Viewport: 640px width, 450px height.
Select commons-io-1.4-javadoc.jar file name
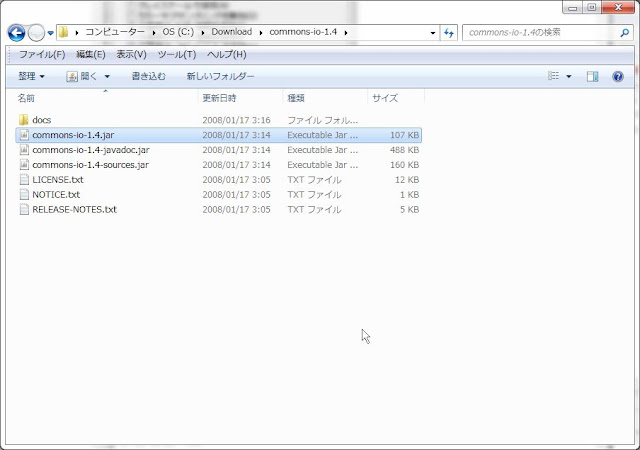tap(91, 150)
